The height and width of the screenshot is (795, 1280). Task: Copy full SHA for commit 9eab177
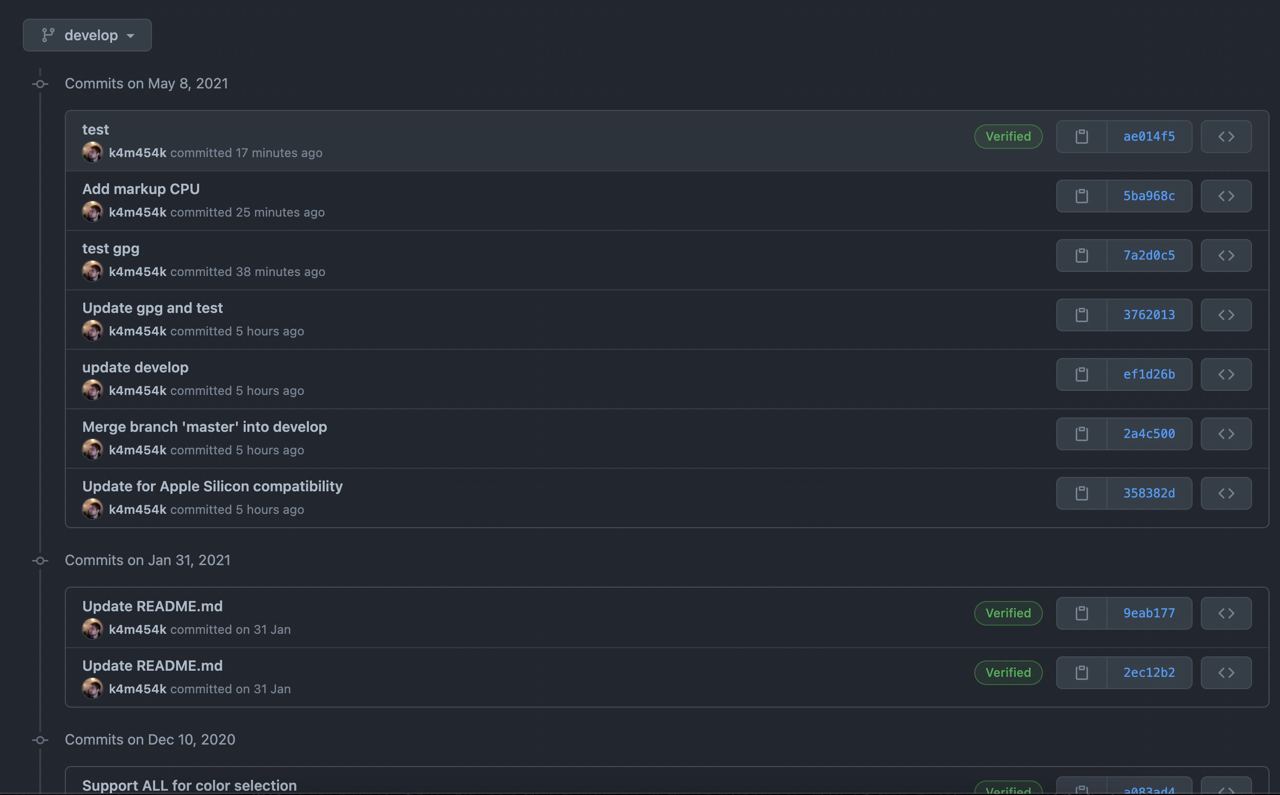(1082, 613)
